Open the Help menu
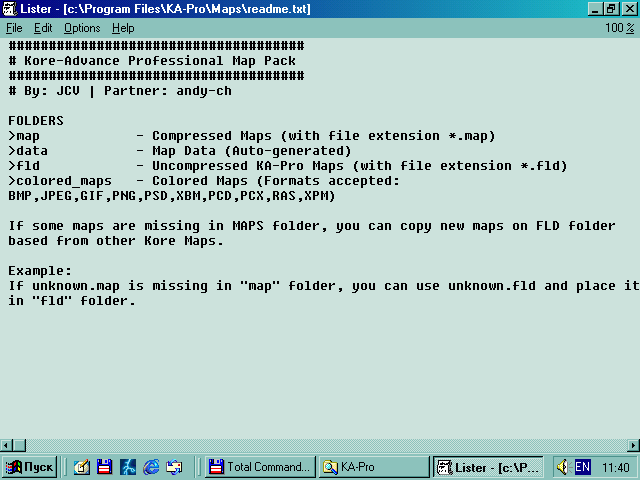The height and width of the screenshot is (480, 640). tap(123, 28)
